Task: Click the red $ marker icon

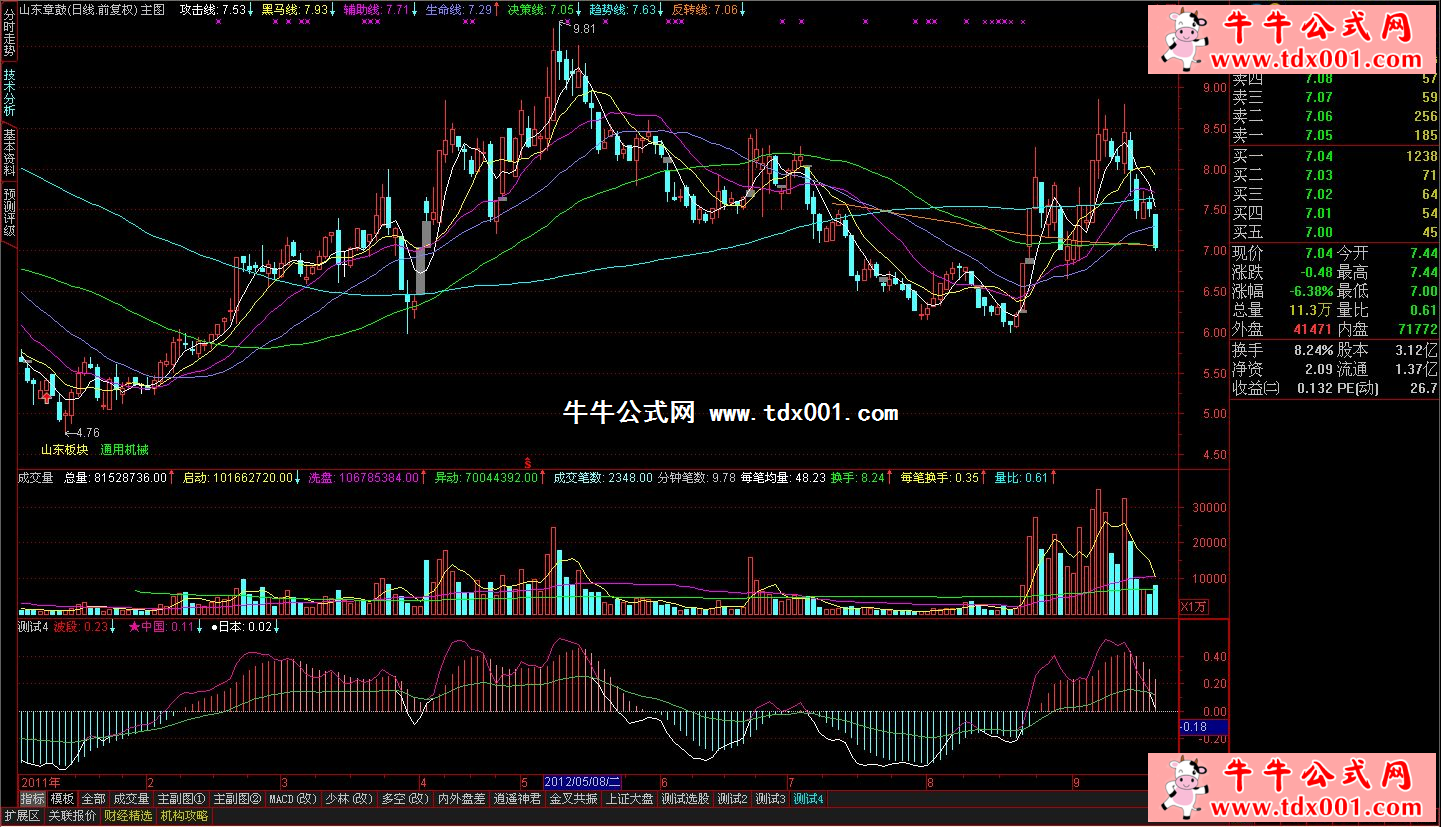Action: [x=526, y=461]
